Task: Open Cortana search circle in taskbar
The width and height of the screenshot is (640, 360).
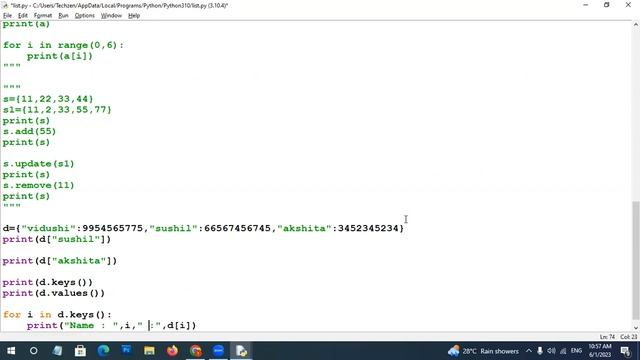Action: pyautogui.click(x=34, y=351)
